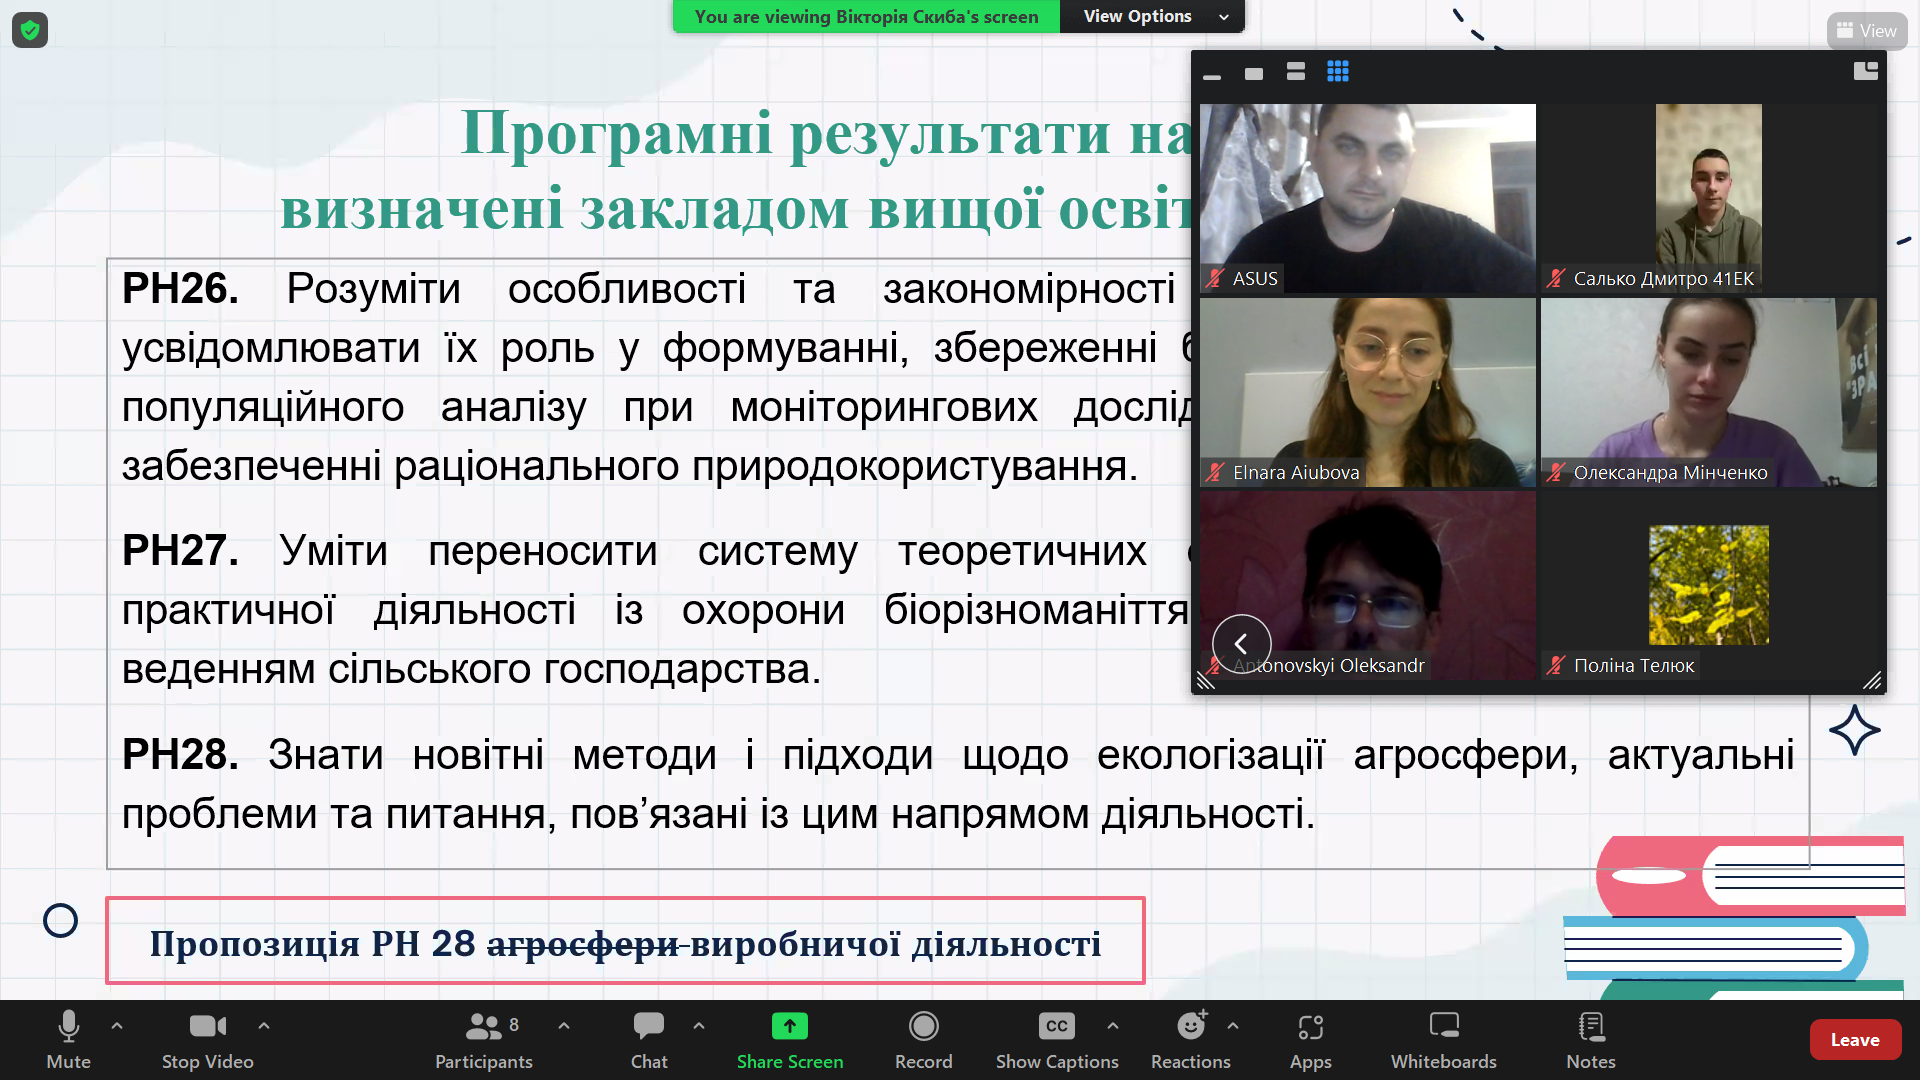Start recording the meeting
This screenshot has height=1080, width=1920.
[922, 1040]
